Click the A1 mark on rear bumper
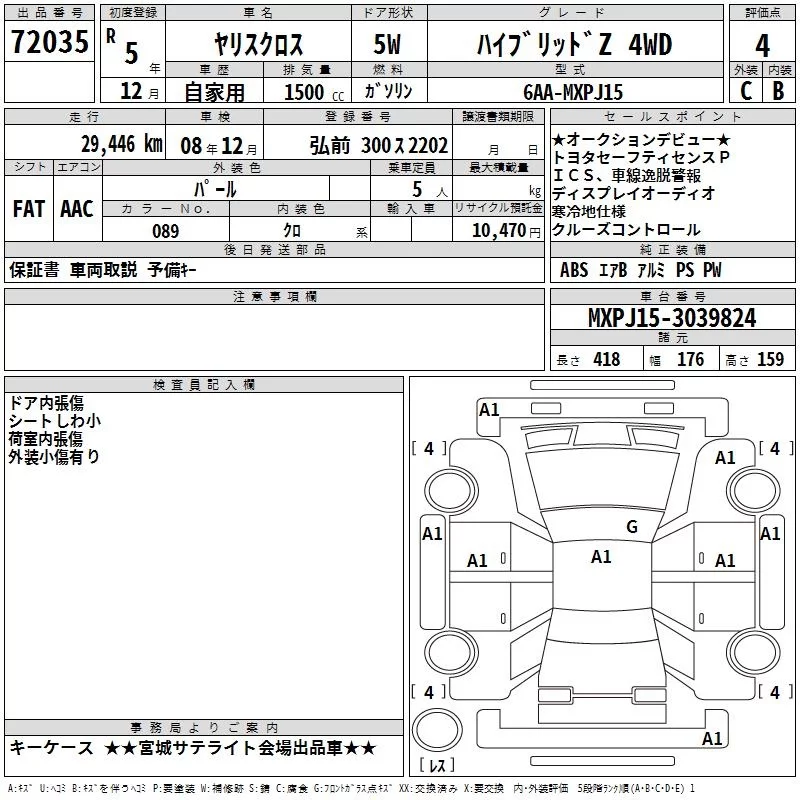This screenshot has height=800, width=800. [x=712, y=738]
